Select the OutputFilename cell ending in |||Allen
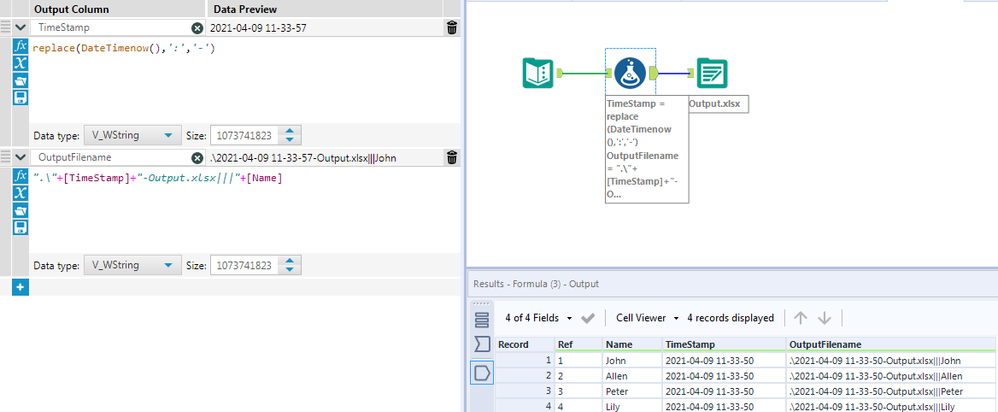This screenshot has width=998, height=412. [x=891, y=376]
